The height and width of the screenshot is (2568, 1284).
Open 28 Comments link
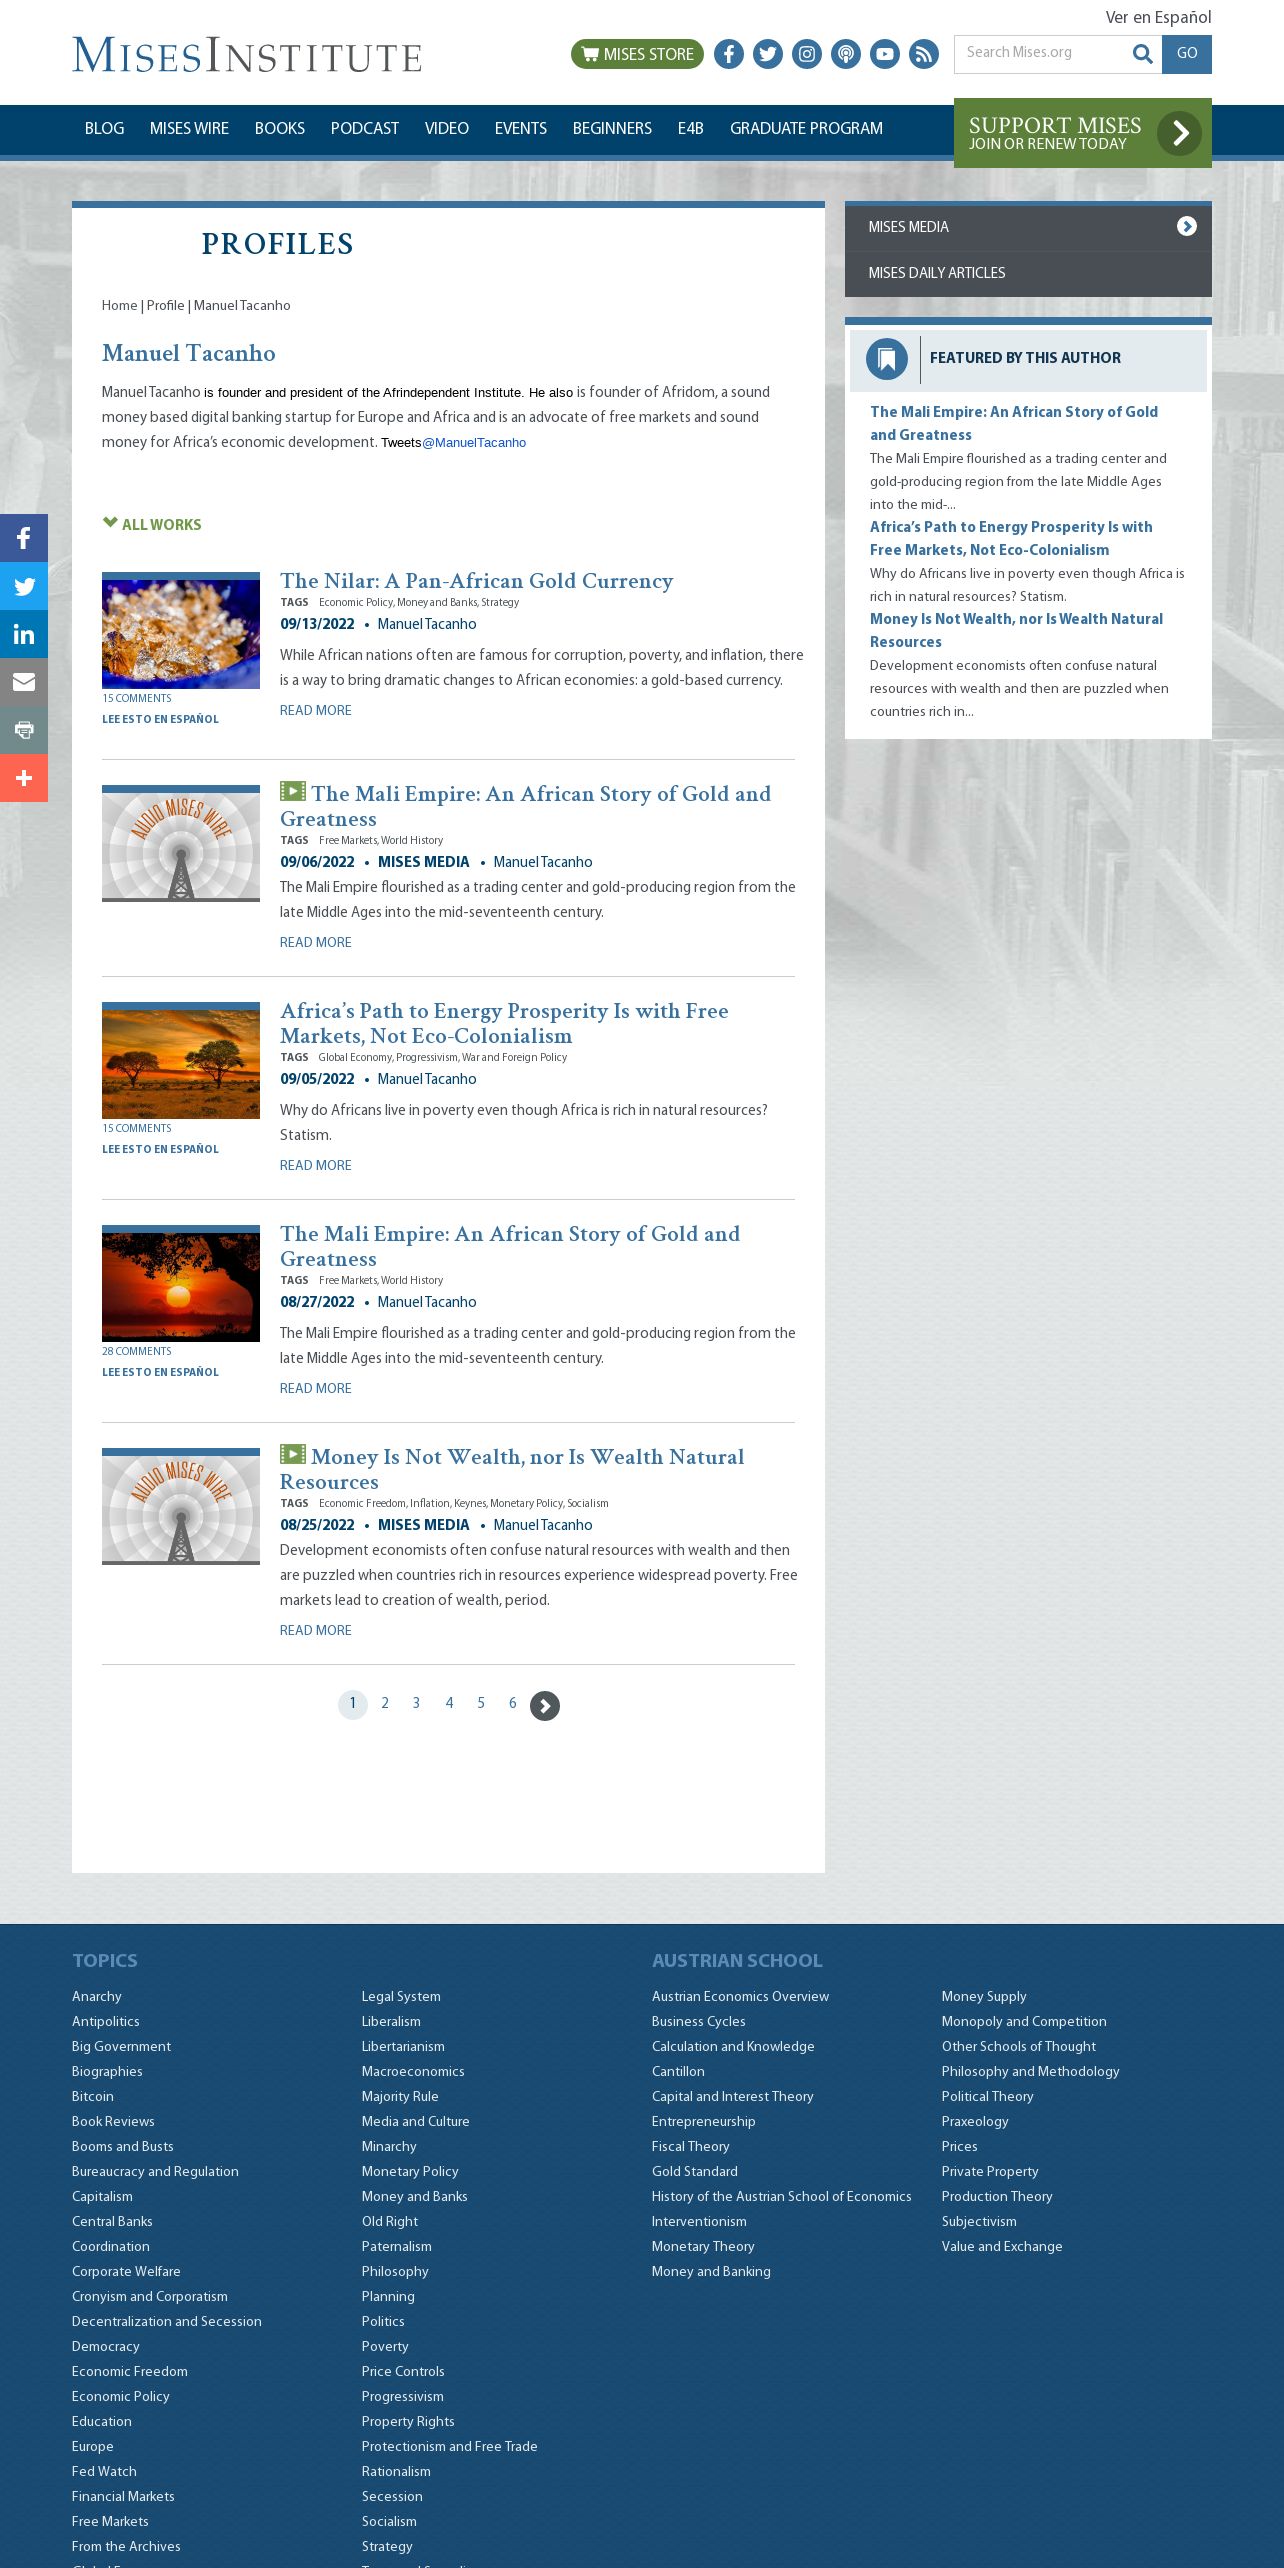pos(137,1351)
